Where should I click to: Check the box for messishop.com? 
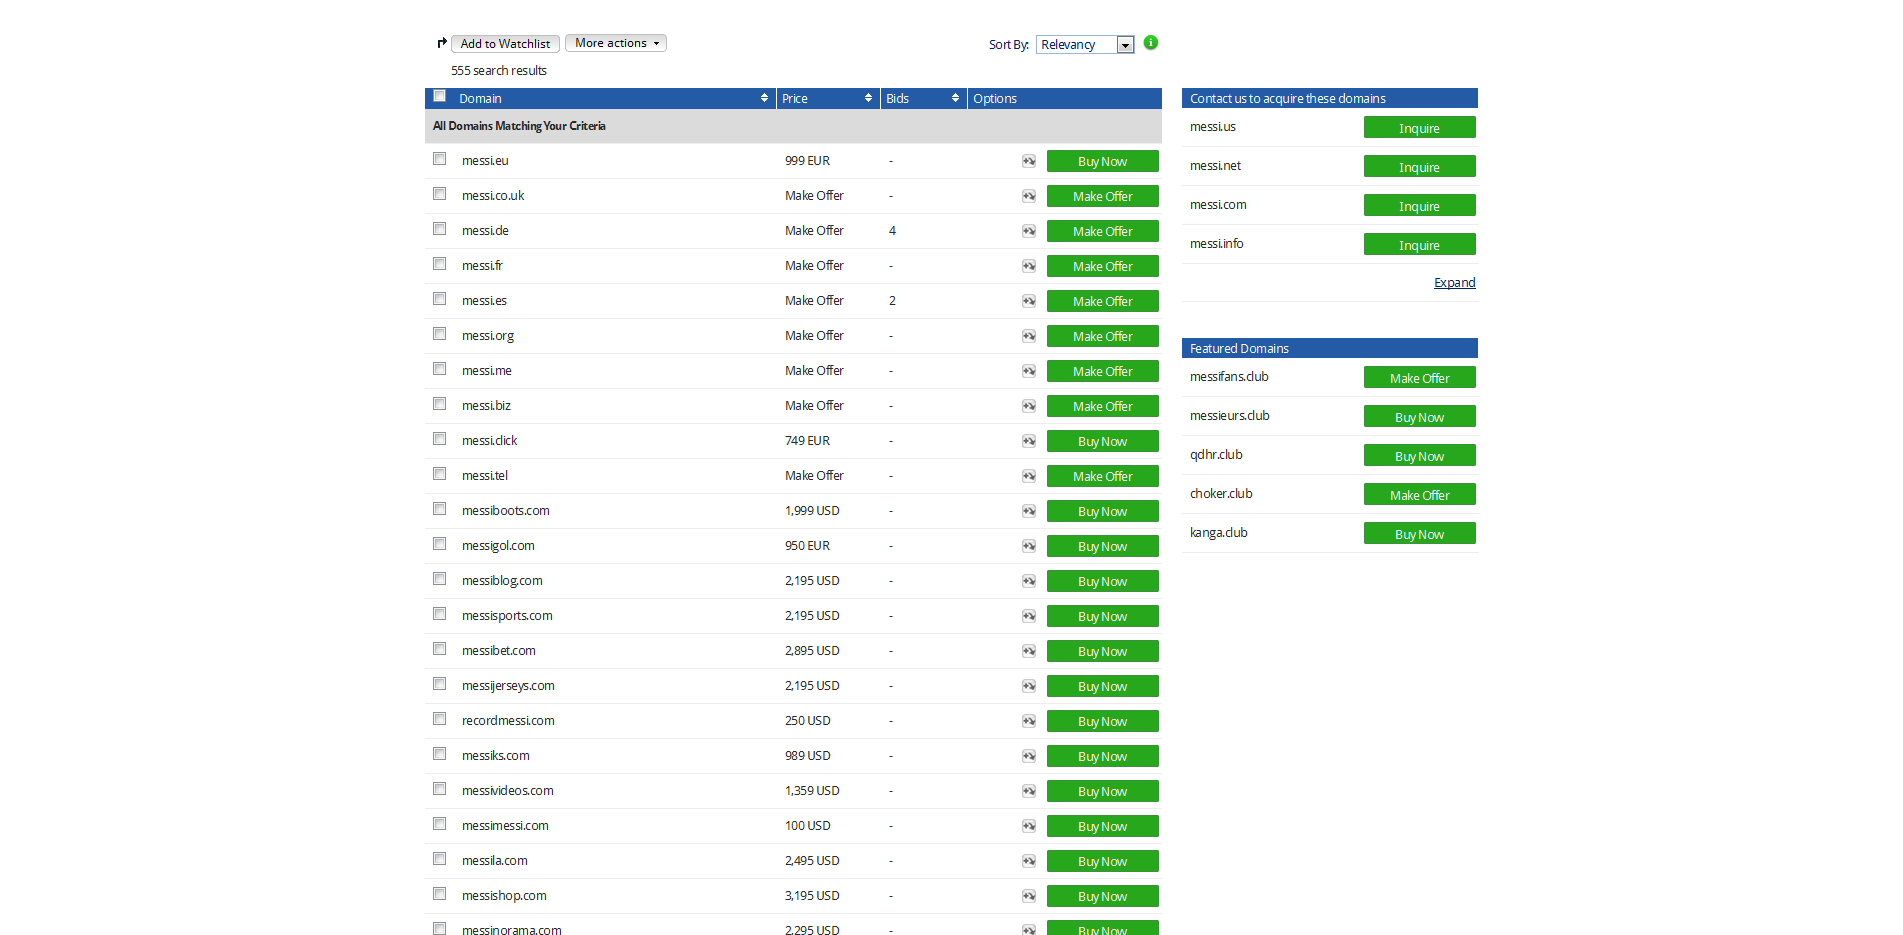(439, 894)
